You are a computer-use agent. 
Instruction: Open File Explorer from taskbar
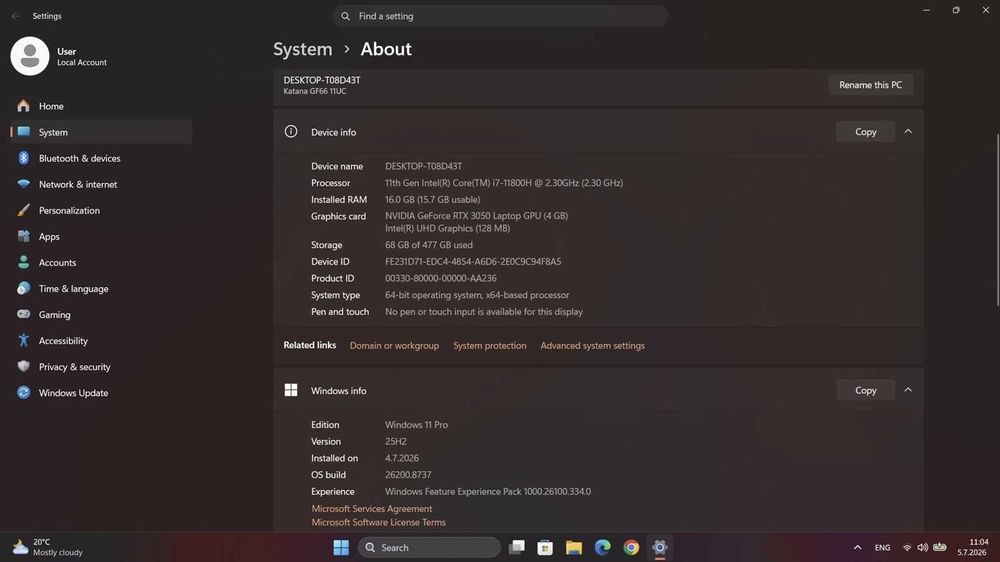574,547
